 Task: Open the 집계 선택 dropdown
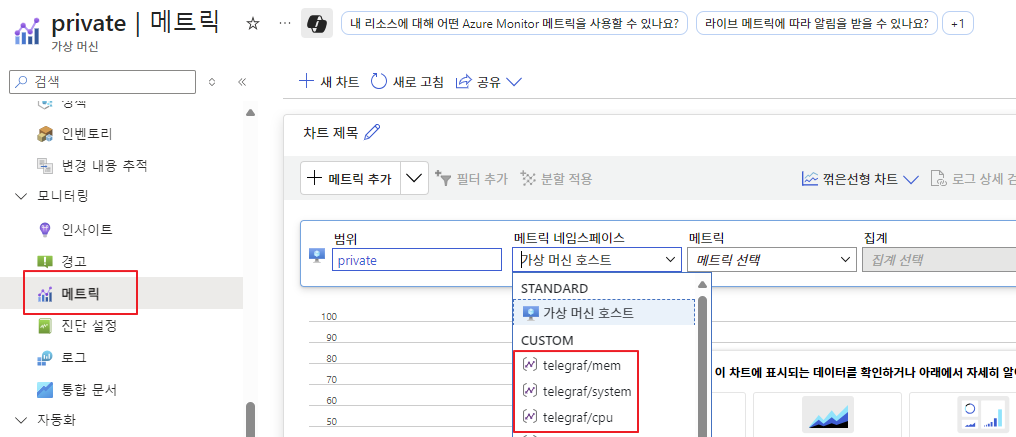[x=939, y=260]
